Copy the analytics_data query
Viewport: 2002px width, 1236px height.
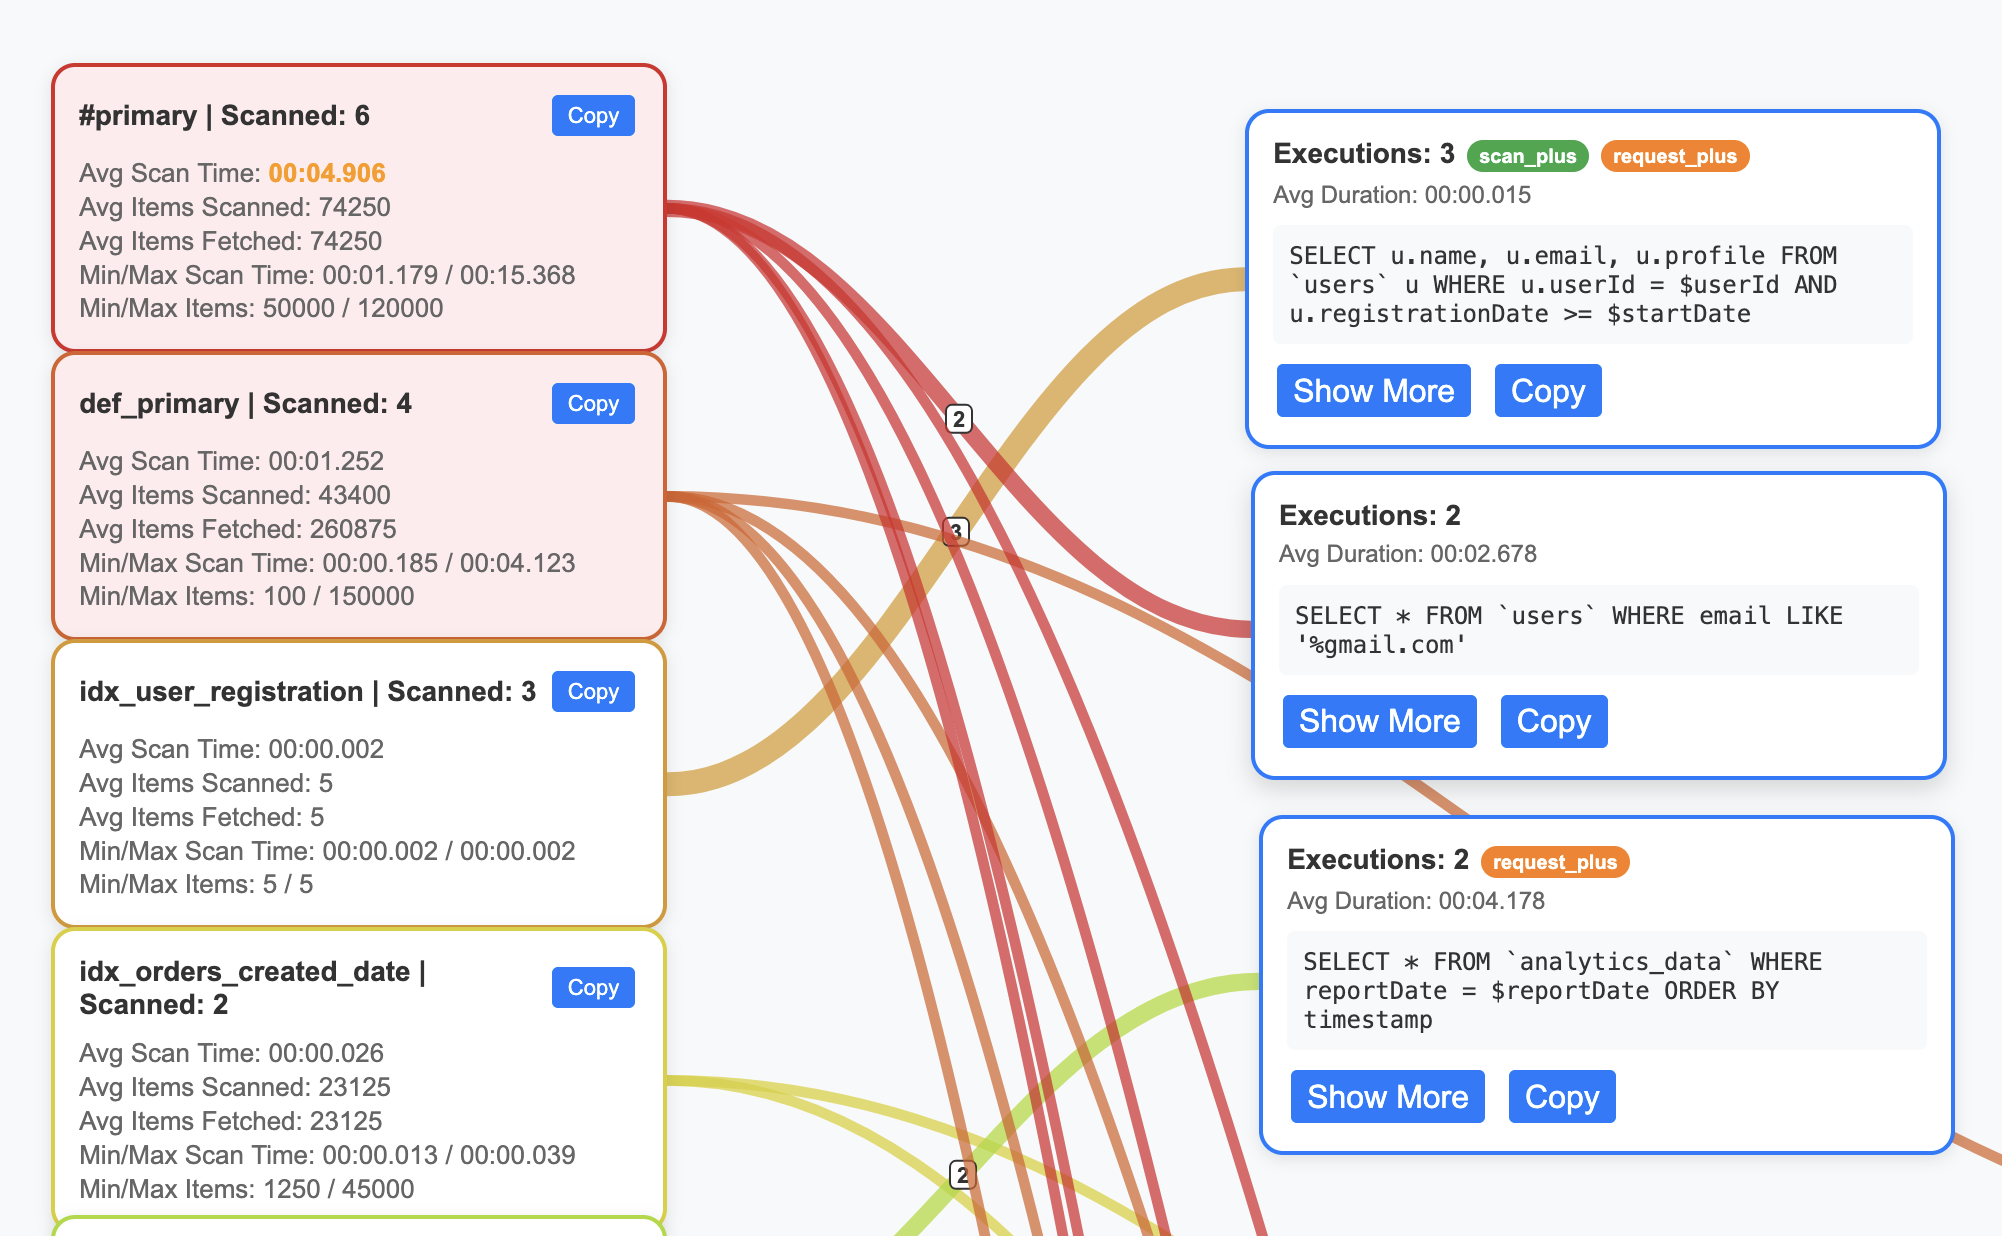(1561, 1096)
